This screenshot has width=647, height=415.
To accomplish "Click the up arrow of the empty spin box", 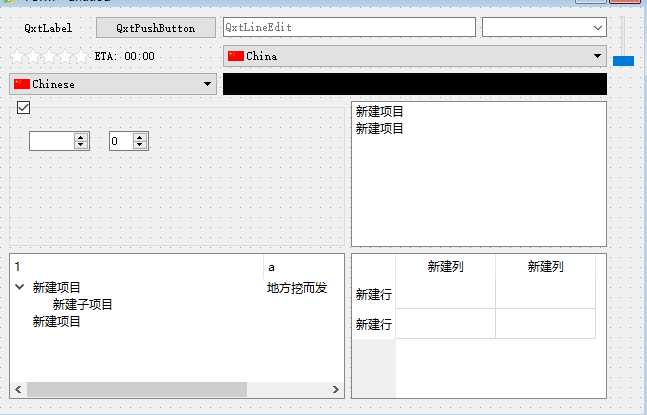I will (81, 137).
